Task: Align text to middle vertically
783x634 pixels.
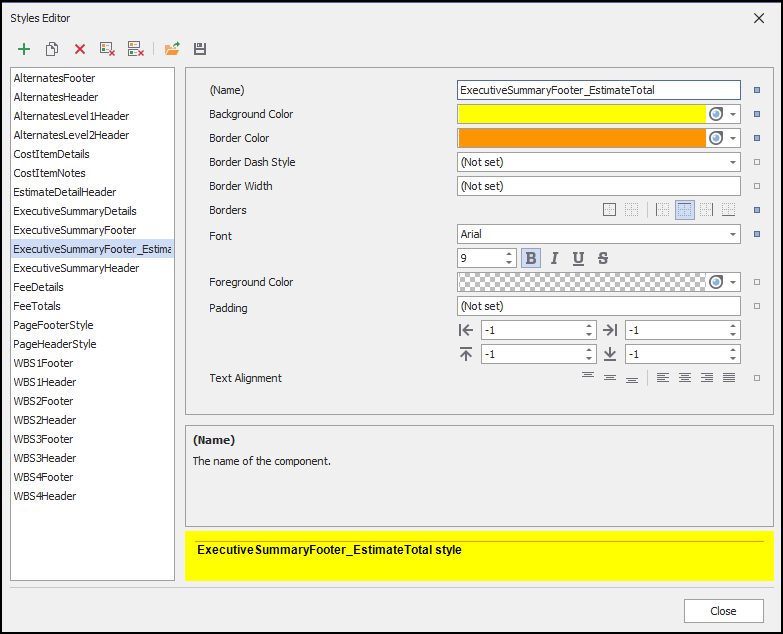Action: pyautogui.click(x=610, y=377)
